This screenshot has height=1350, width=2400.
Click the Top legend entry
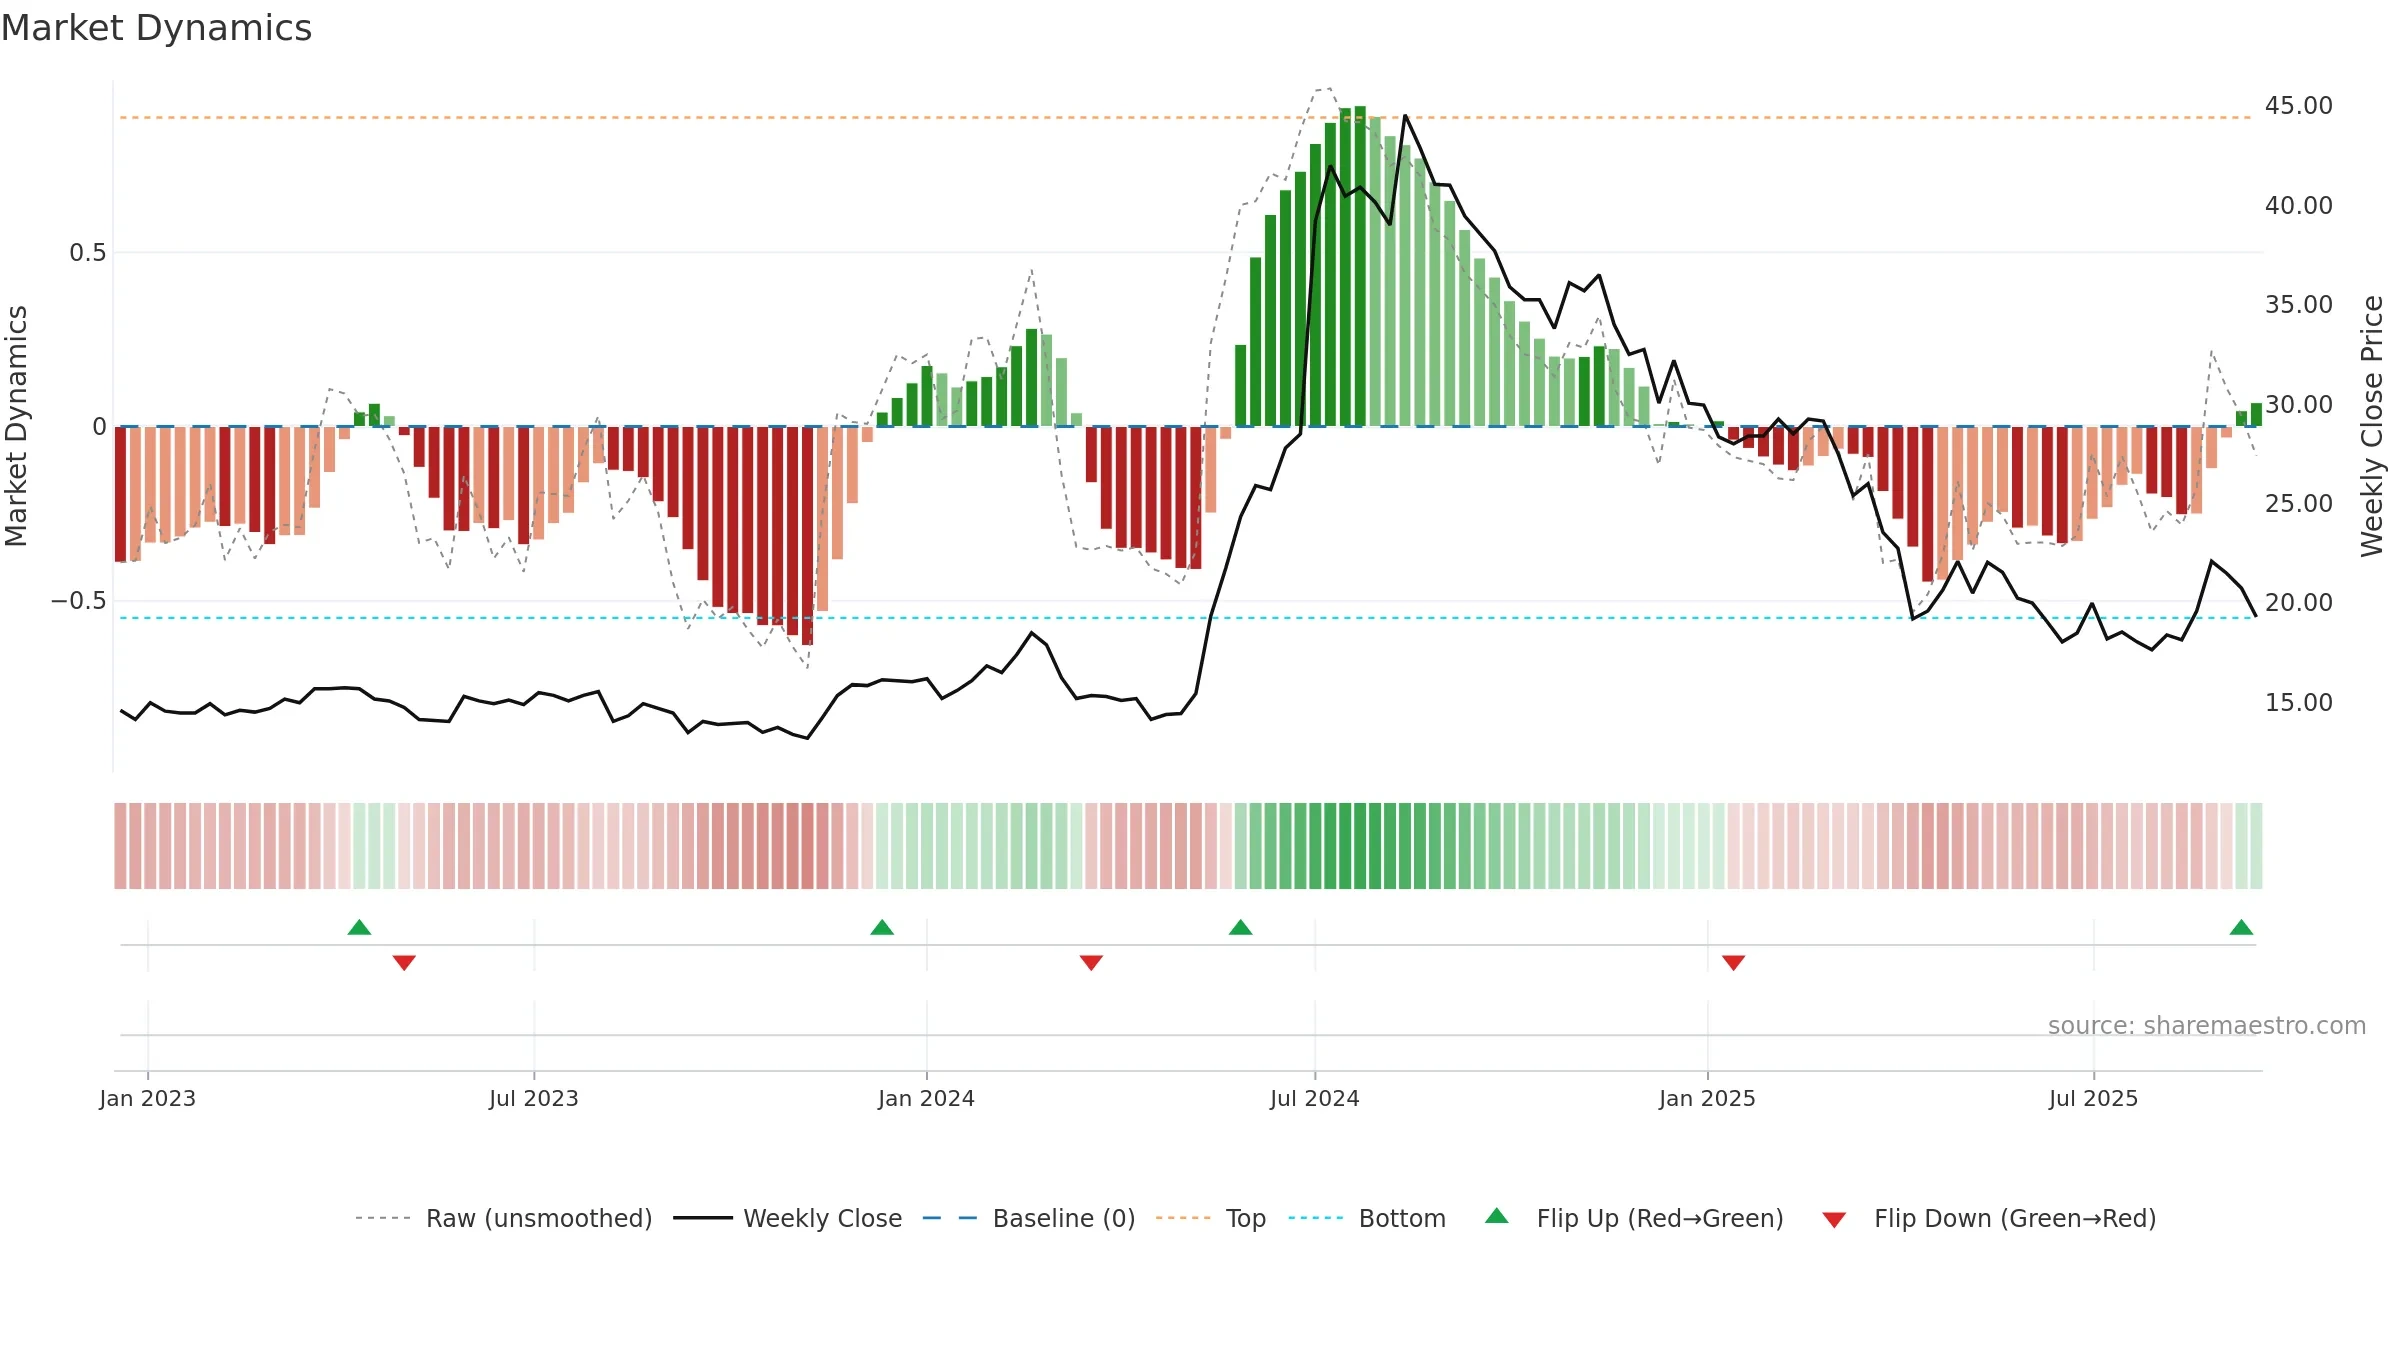click(1211, 1218)
